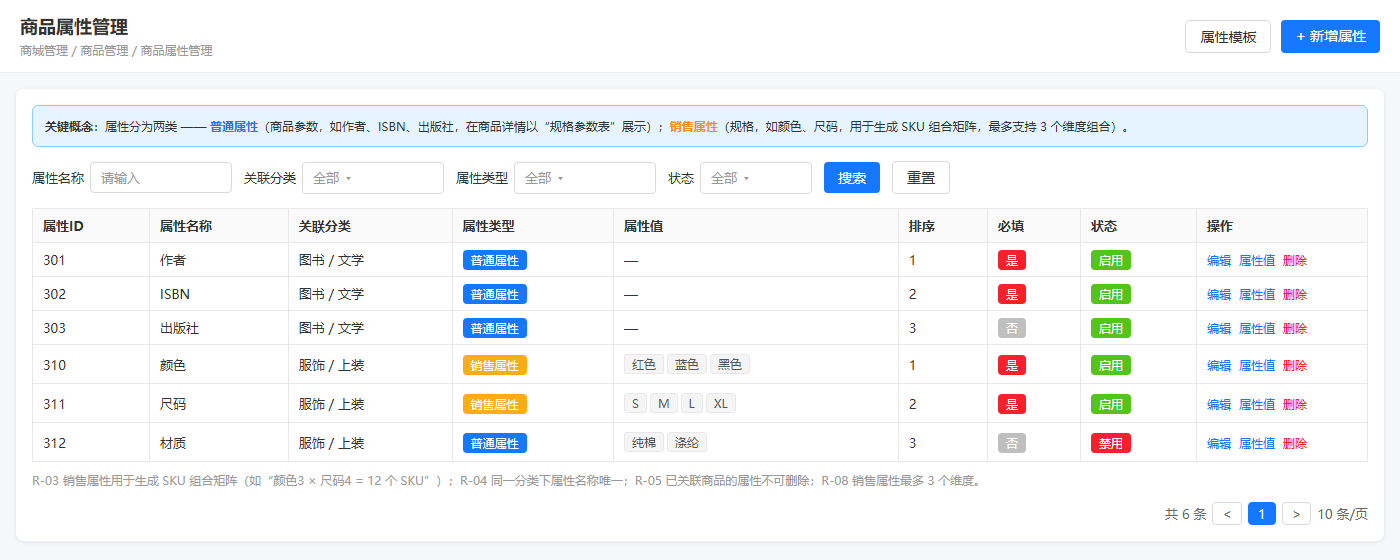Open the 10 条/页 page size selector
1400x560 pixels.
point(1343,514)
